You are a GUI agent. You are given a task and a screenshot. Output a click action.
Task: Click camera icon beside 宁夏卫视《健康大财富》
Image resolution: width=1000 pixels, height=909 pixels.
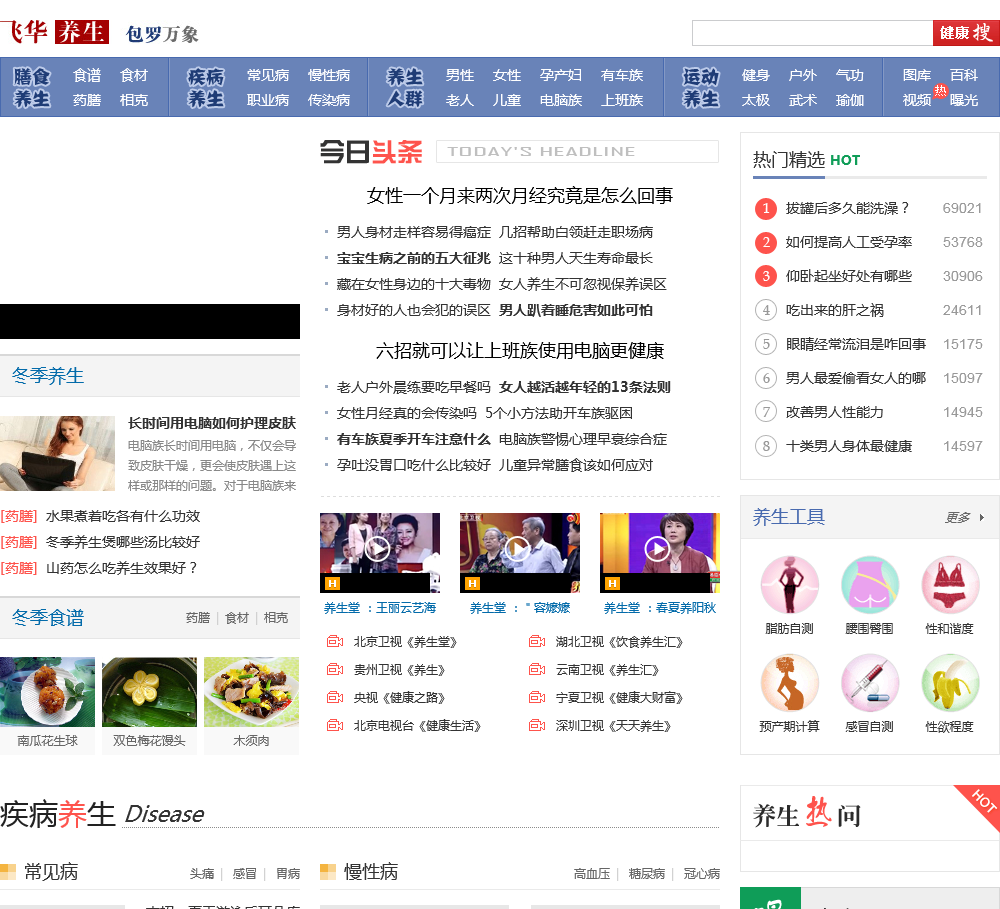pos(537,697)
